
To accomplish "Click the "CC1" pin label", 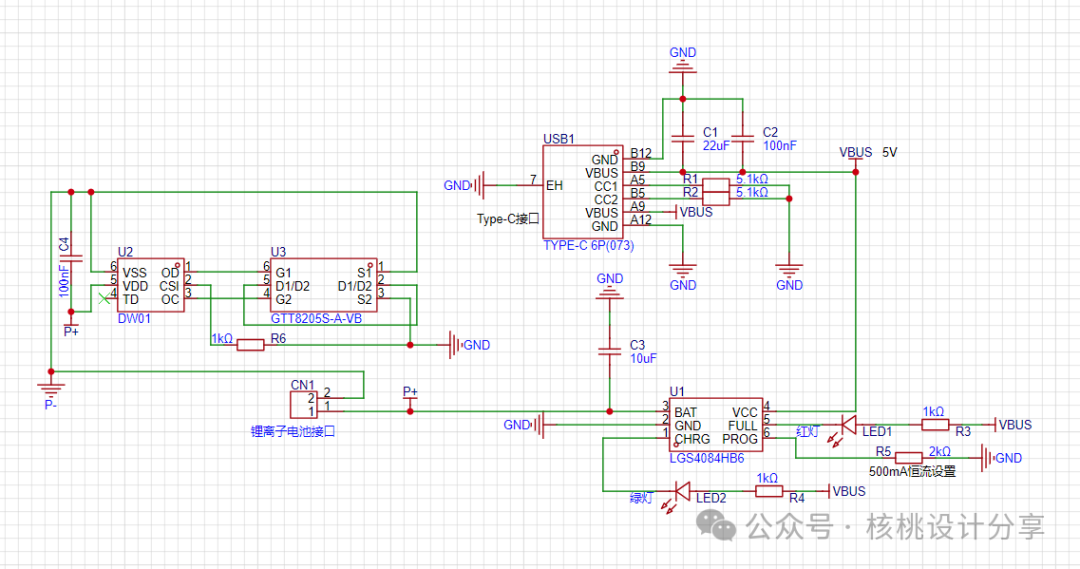I will [606, 186].
